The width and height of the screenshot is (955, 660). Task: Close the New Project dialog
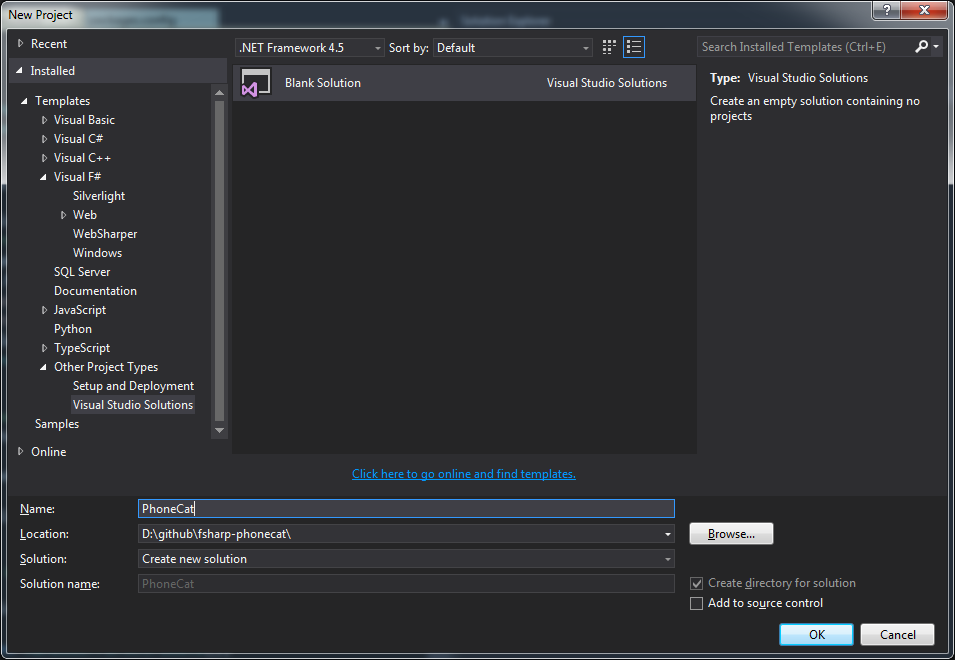924,10
